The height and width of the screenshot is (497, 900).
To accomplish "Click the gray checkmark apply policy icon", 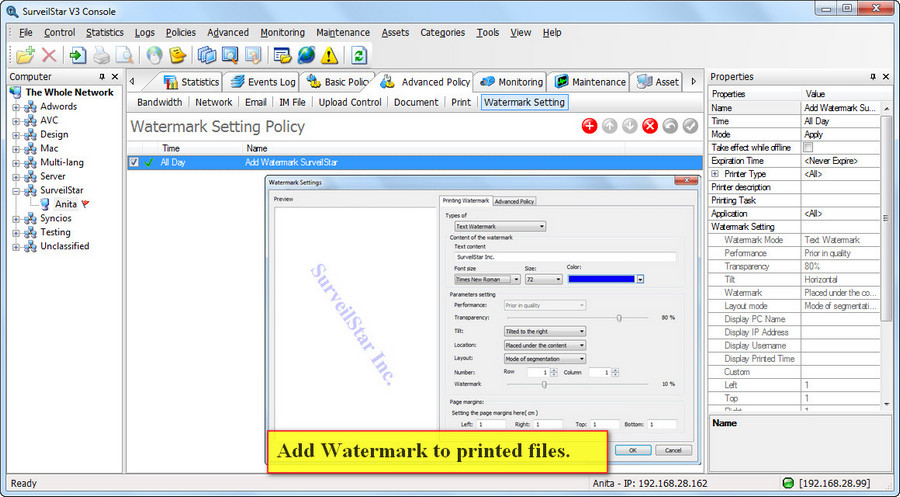I will click(x=690, y=126).
